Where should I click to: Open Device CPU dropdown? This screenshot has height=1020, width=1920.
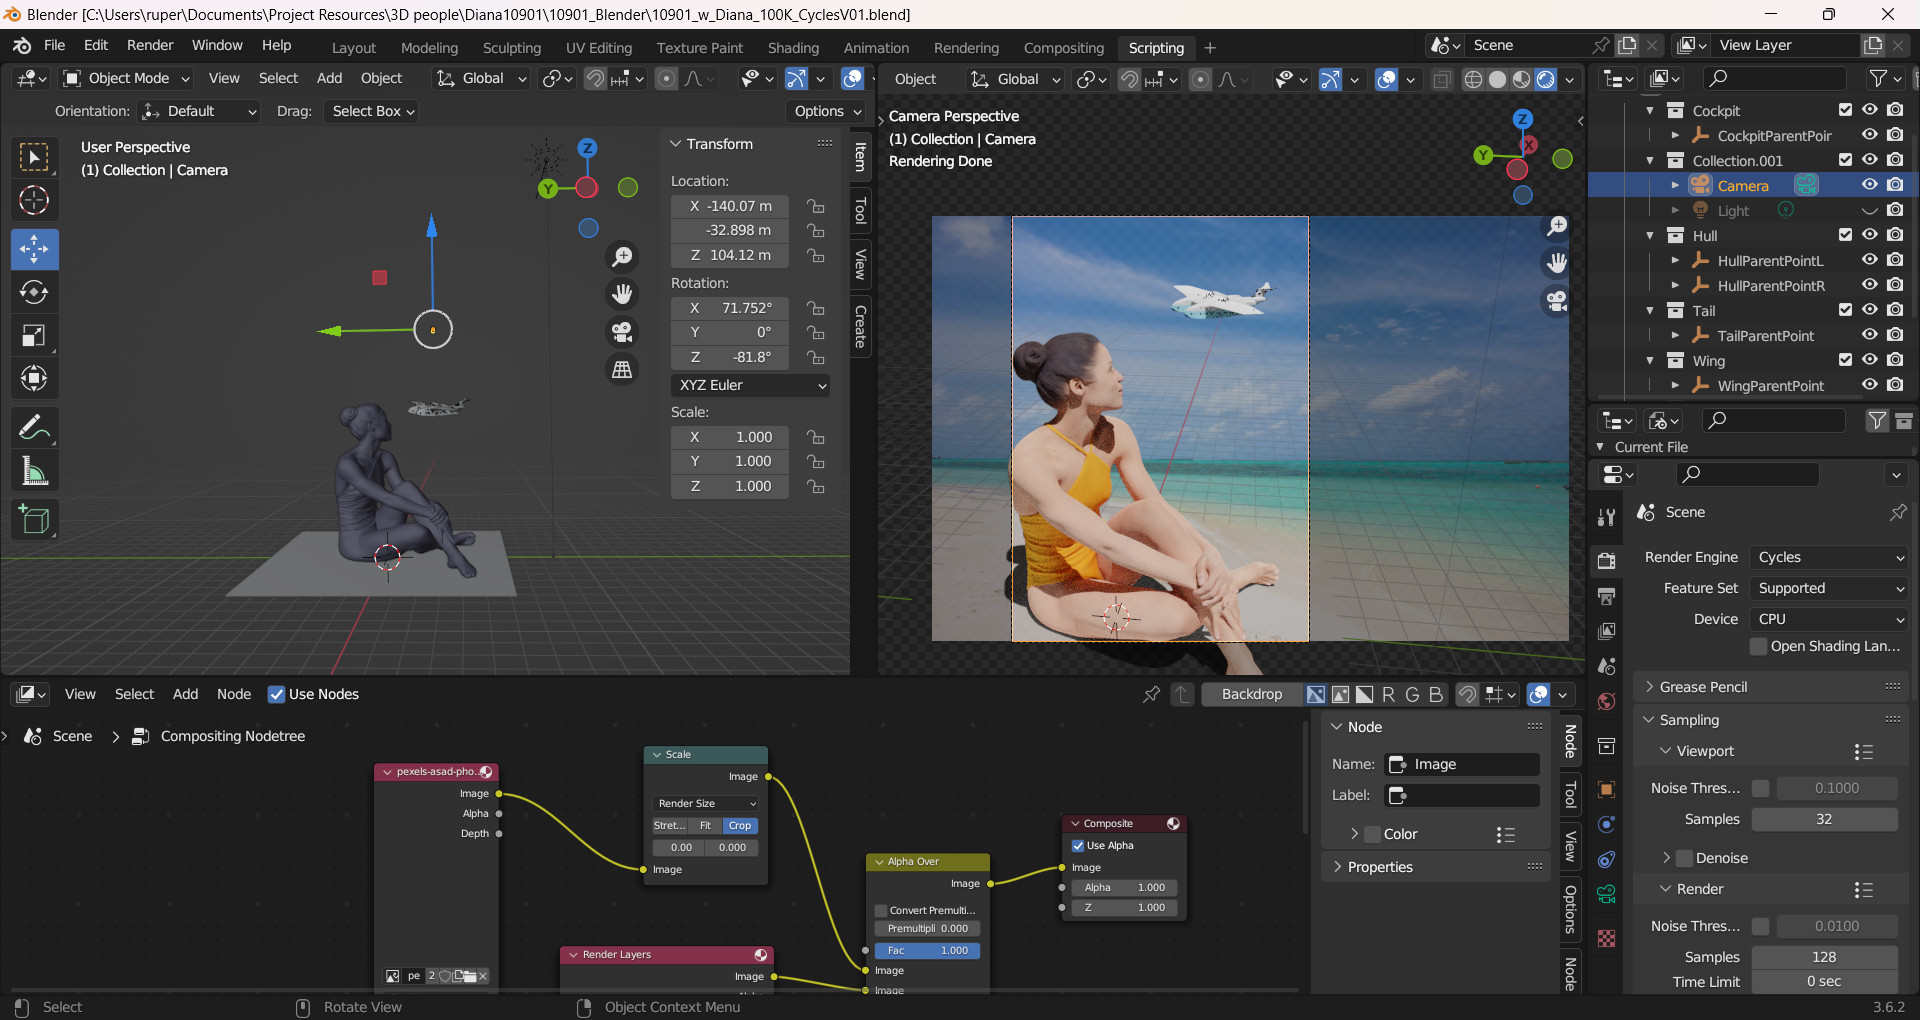tap(1830, 620)
